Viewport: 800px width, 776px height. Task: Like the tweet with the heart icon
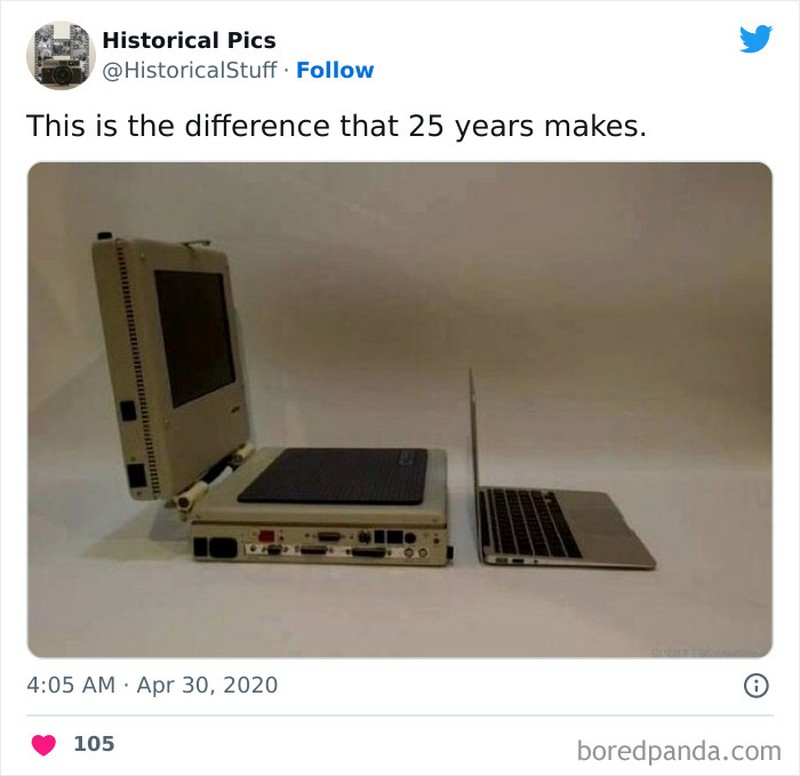44,744
